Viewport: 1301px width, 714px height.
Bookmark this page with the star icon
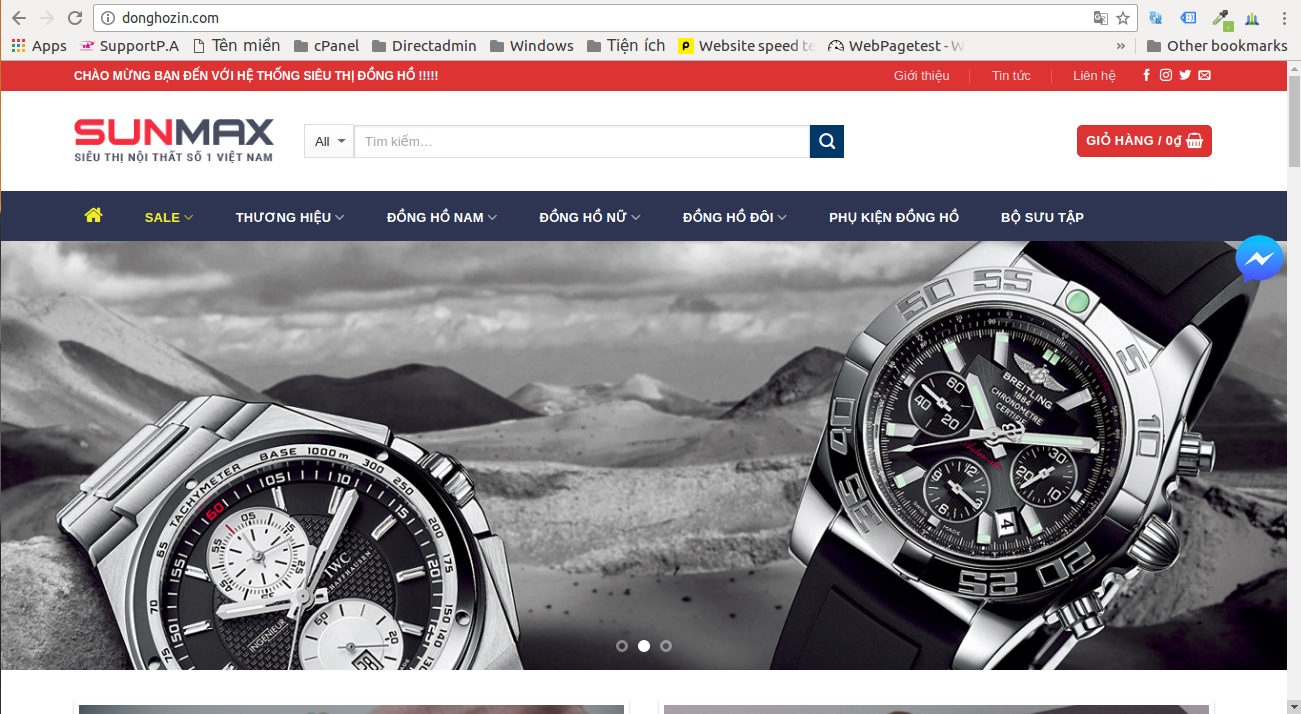click(1123, 18)
